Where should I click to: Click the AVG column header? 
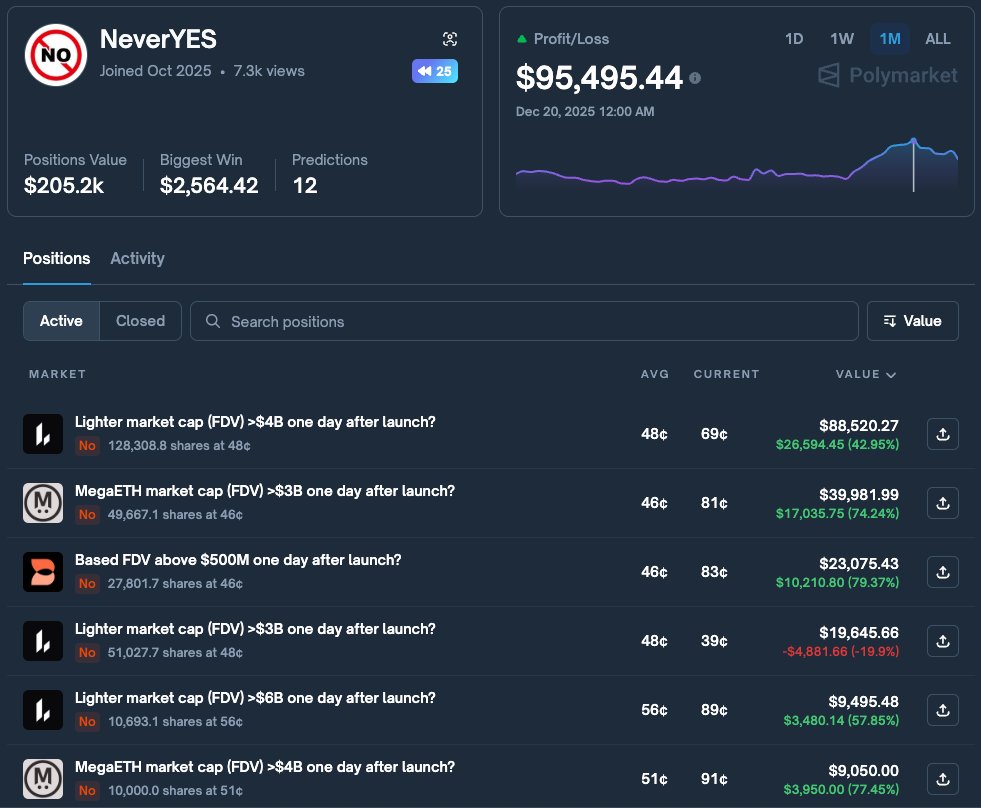tap(654, 374)
